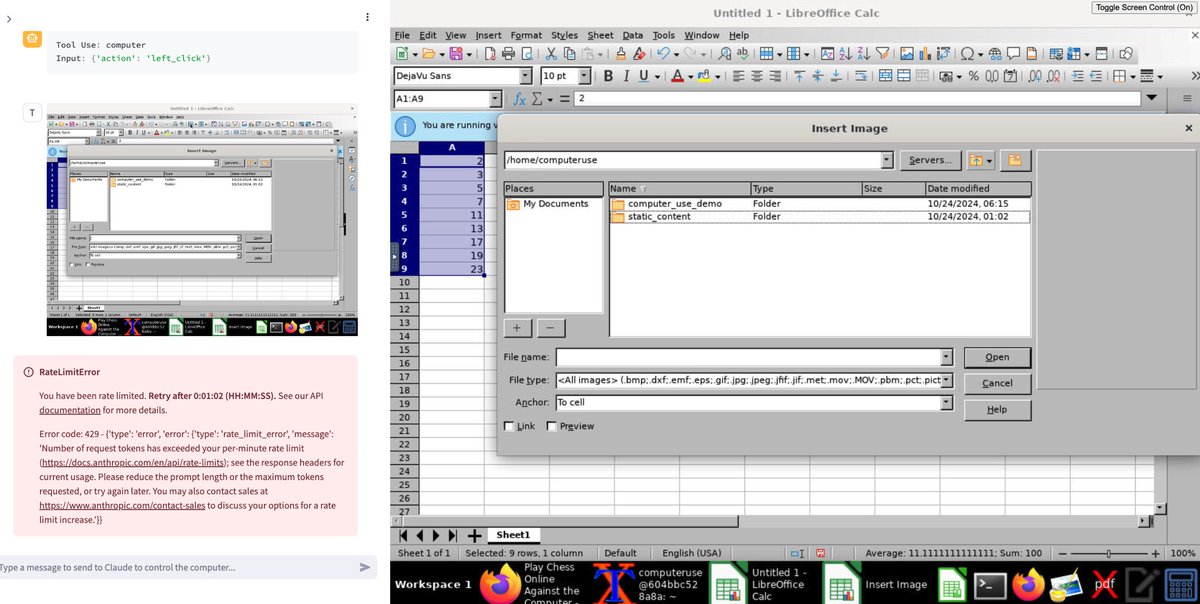
Task: Click the zoom slider in status bar
Action: (1107, 553)
